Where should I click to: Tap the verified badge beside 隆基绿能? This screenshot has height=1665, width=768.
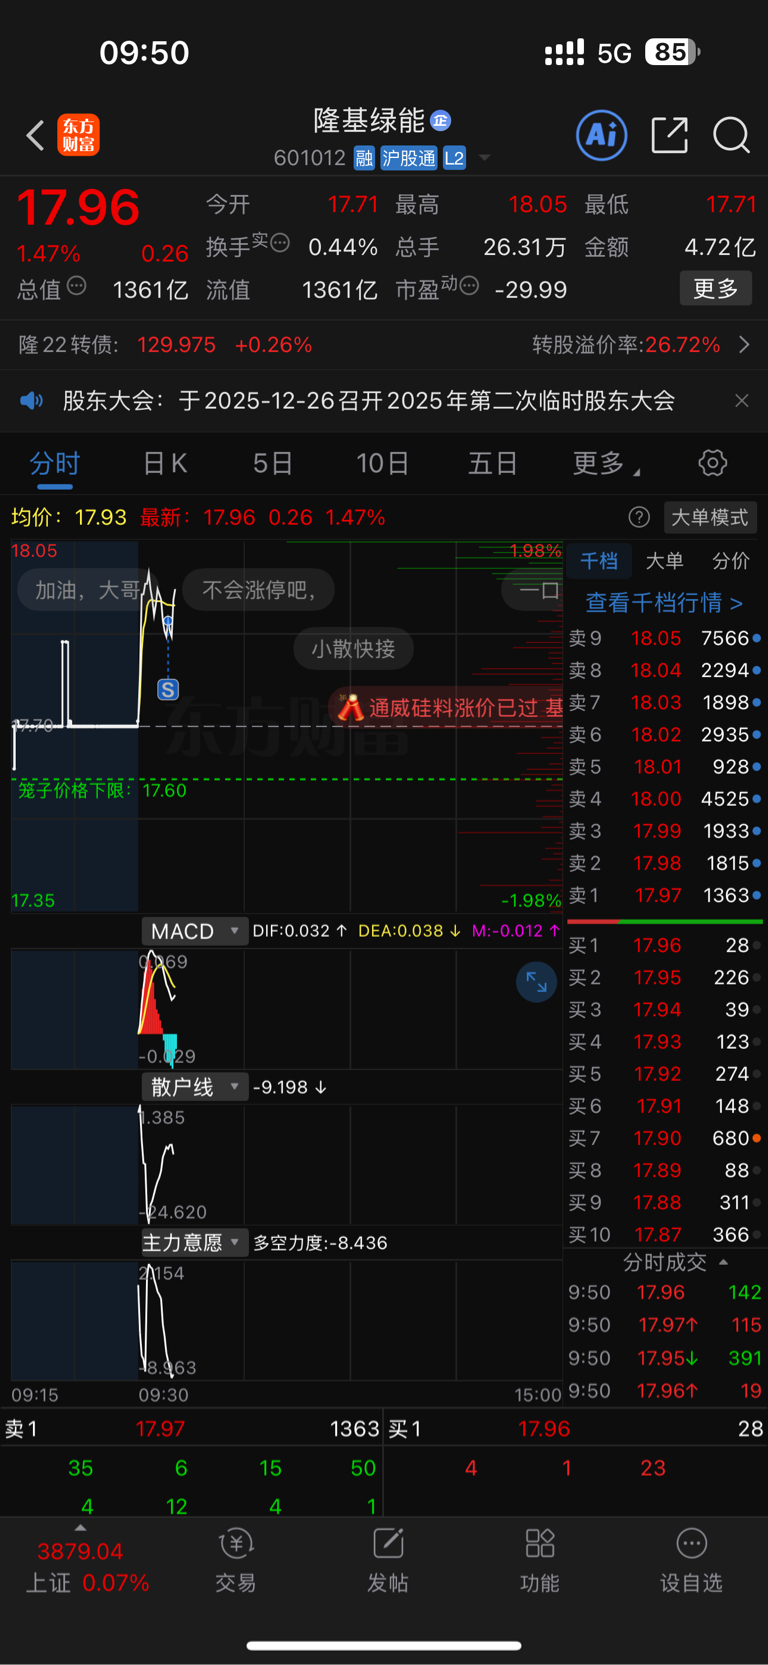440,121
